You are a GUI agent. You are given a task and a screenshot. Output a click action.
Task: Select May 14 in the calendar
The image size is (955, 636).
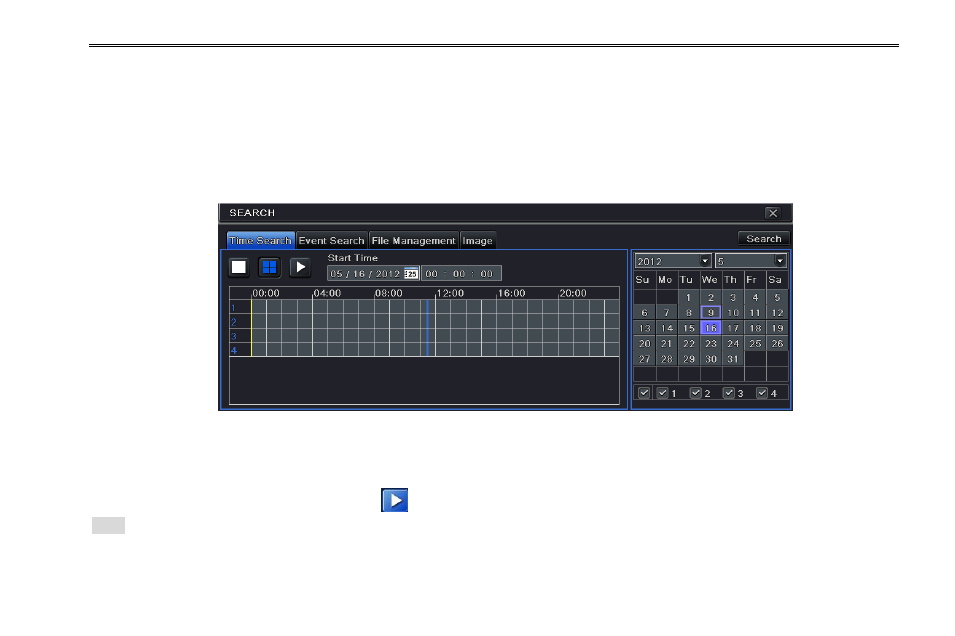point(666,328)
